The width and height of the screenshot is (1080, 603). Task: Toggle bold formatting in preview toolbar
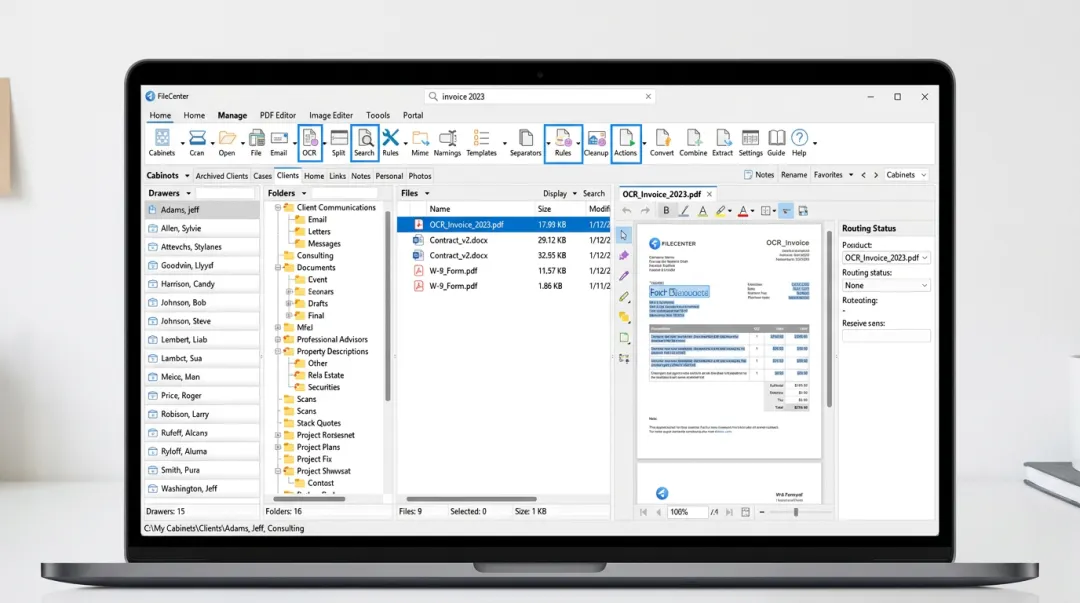point(666,211)
